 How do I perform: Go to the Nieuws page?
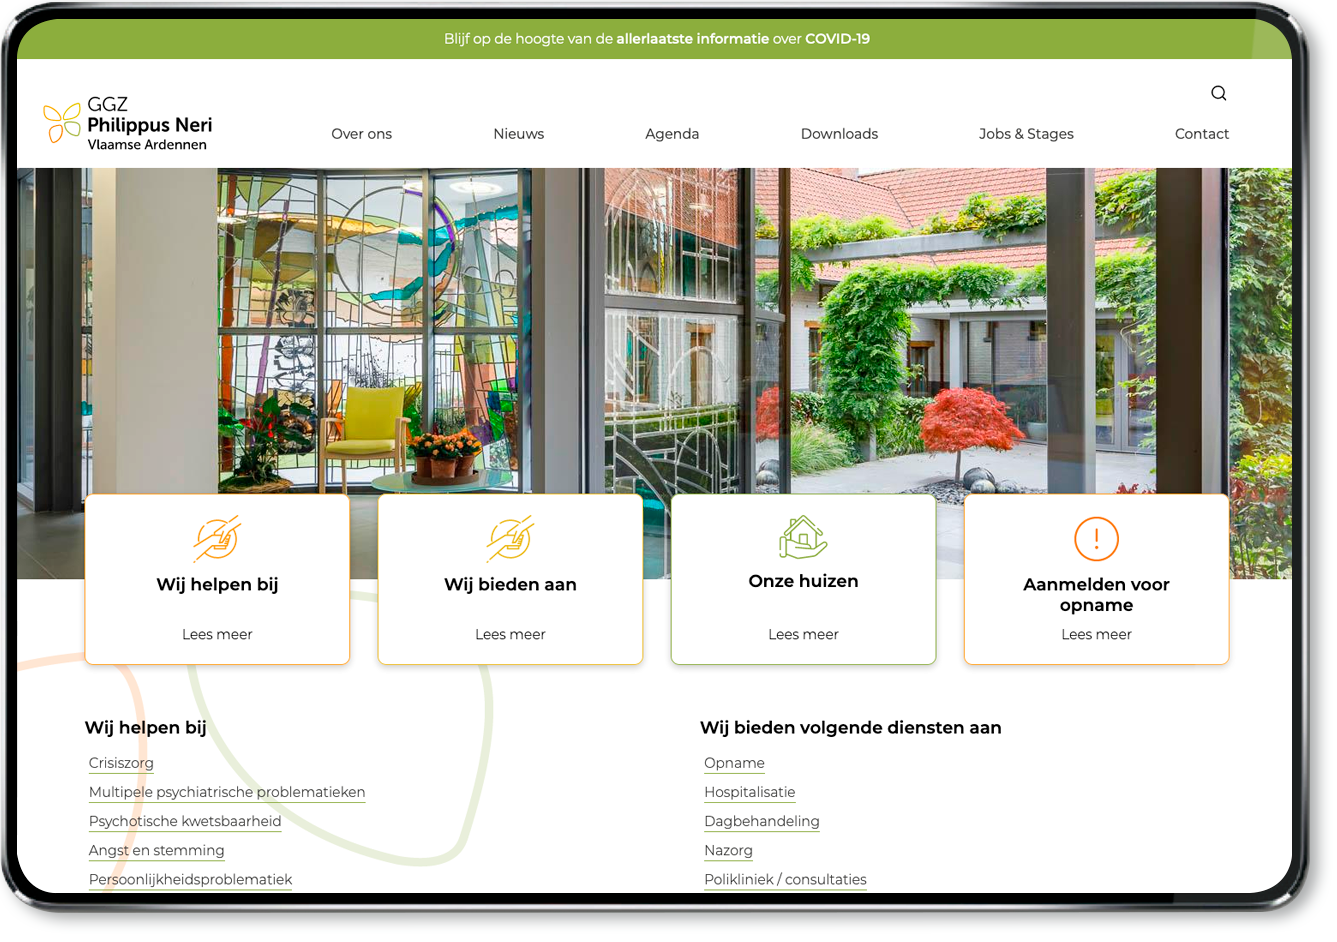[x=519, y=134]
